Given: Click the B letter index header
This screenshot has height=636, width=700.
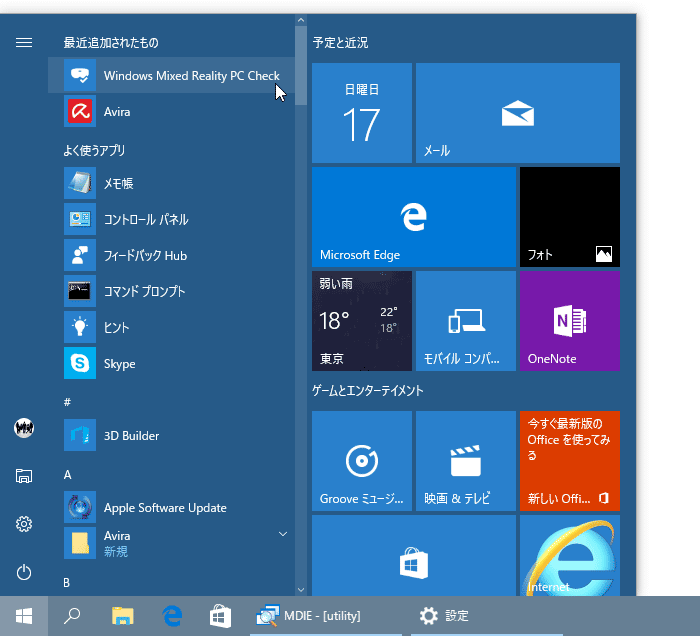Looking at the screenshot, I should tap(67, 582).
